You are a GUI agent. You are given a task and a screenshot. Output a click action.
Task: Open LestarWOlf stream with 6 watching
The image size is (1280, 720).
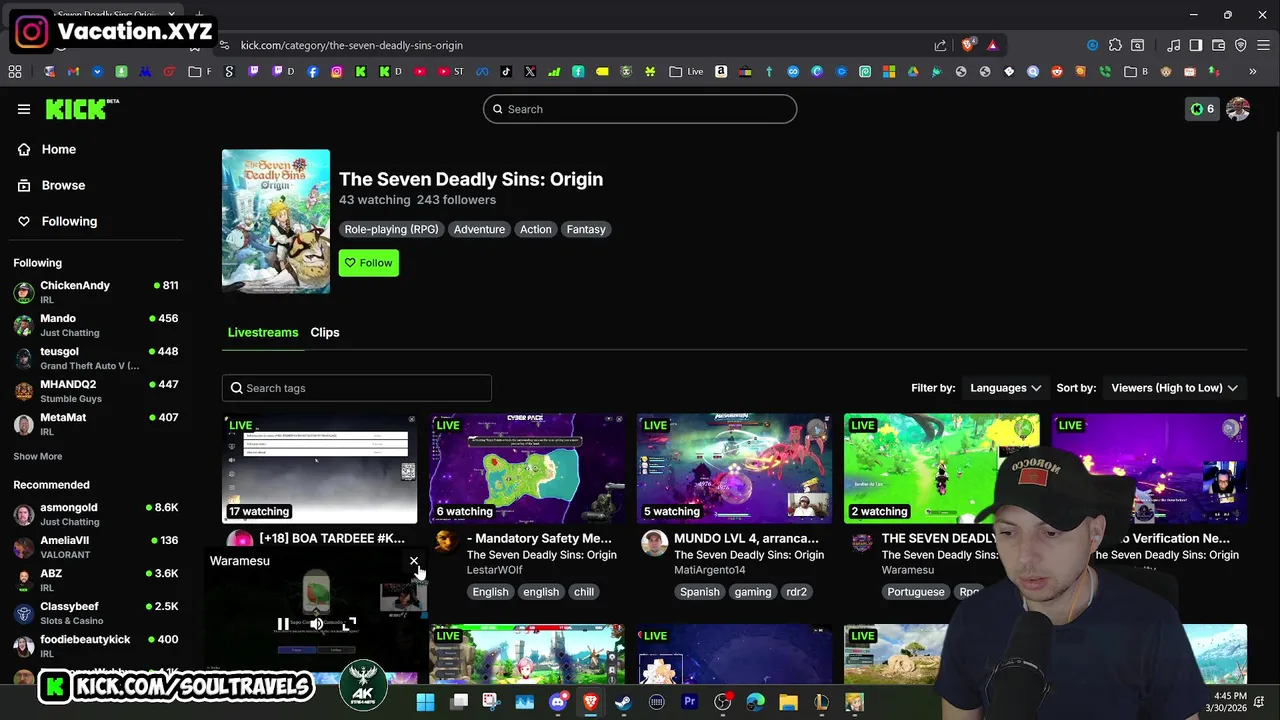click(527, 469)
